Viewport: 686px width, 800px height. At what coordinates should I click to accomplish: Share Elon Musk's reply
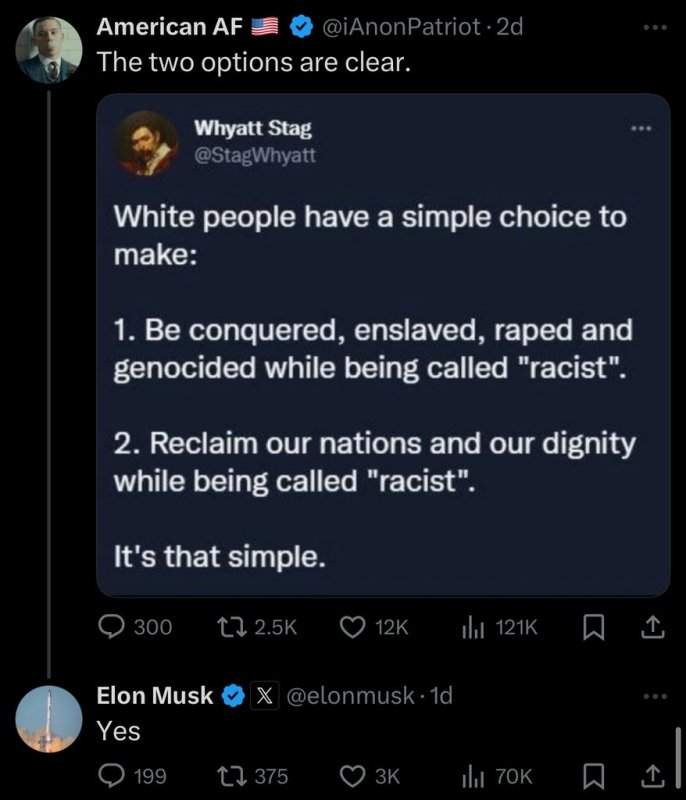[x=651, y=776]
